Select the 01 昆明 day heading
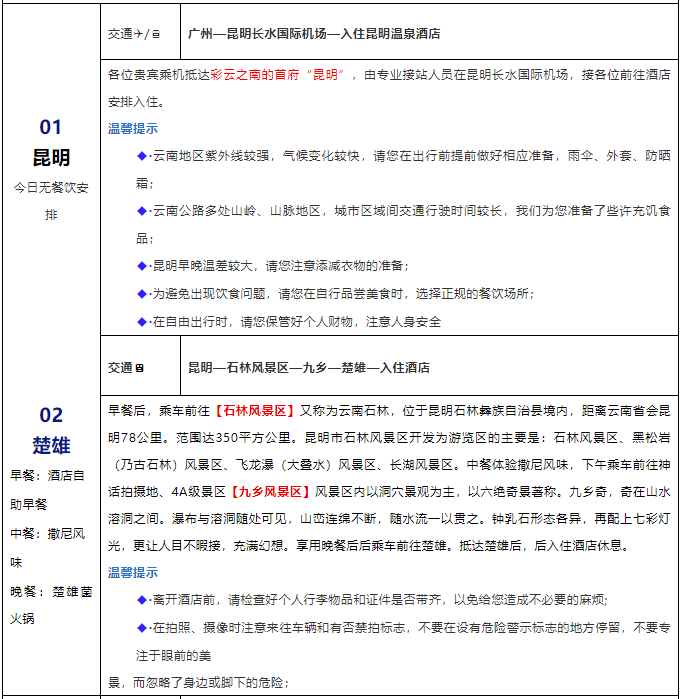The width and height of the screenshot is (681, 699). coord(51,143)
